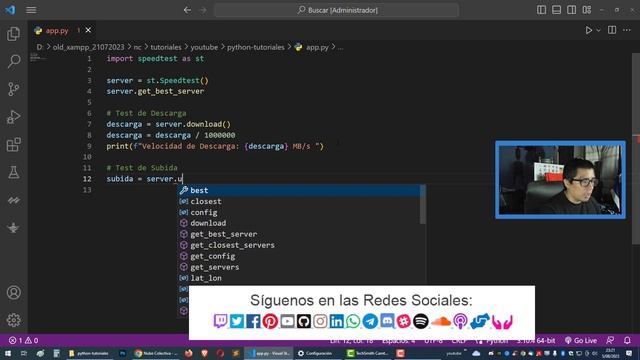Image resolution: width=640 pixels, height=360 pixels.
Task: Click the editor vertical scrollbar
Action: click(x=636, y=149)
